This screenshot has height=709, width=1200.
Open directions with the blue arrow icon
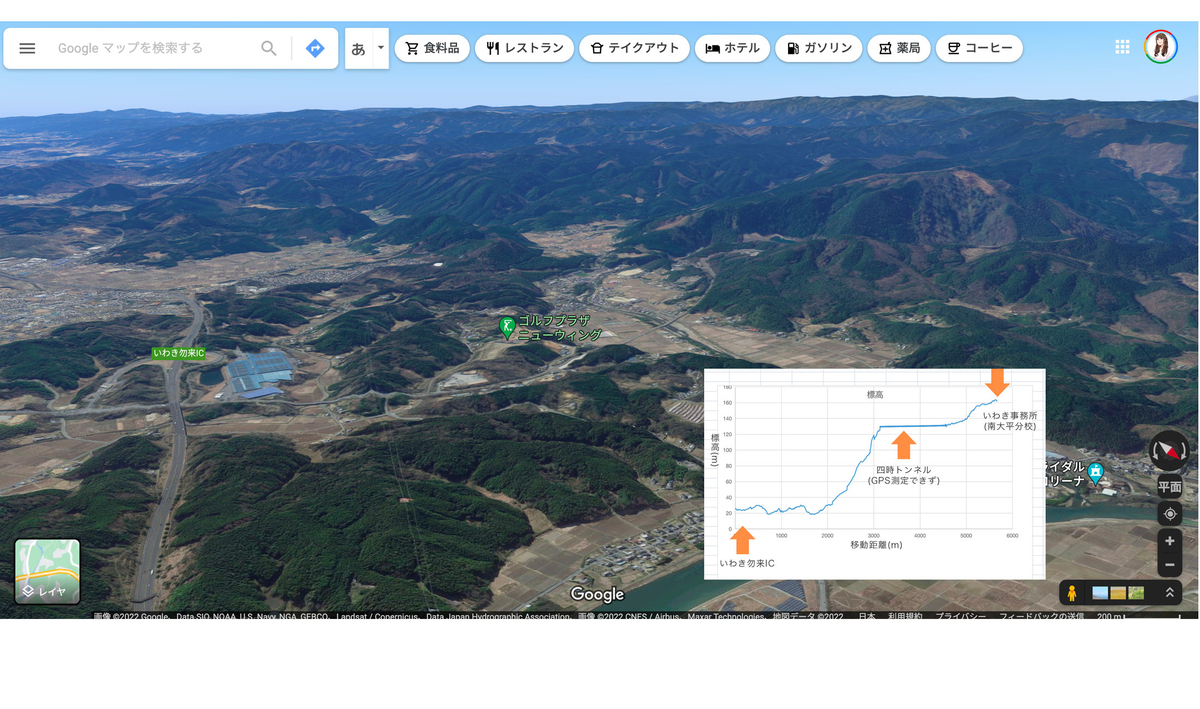click(x=315, y=48)
